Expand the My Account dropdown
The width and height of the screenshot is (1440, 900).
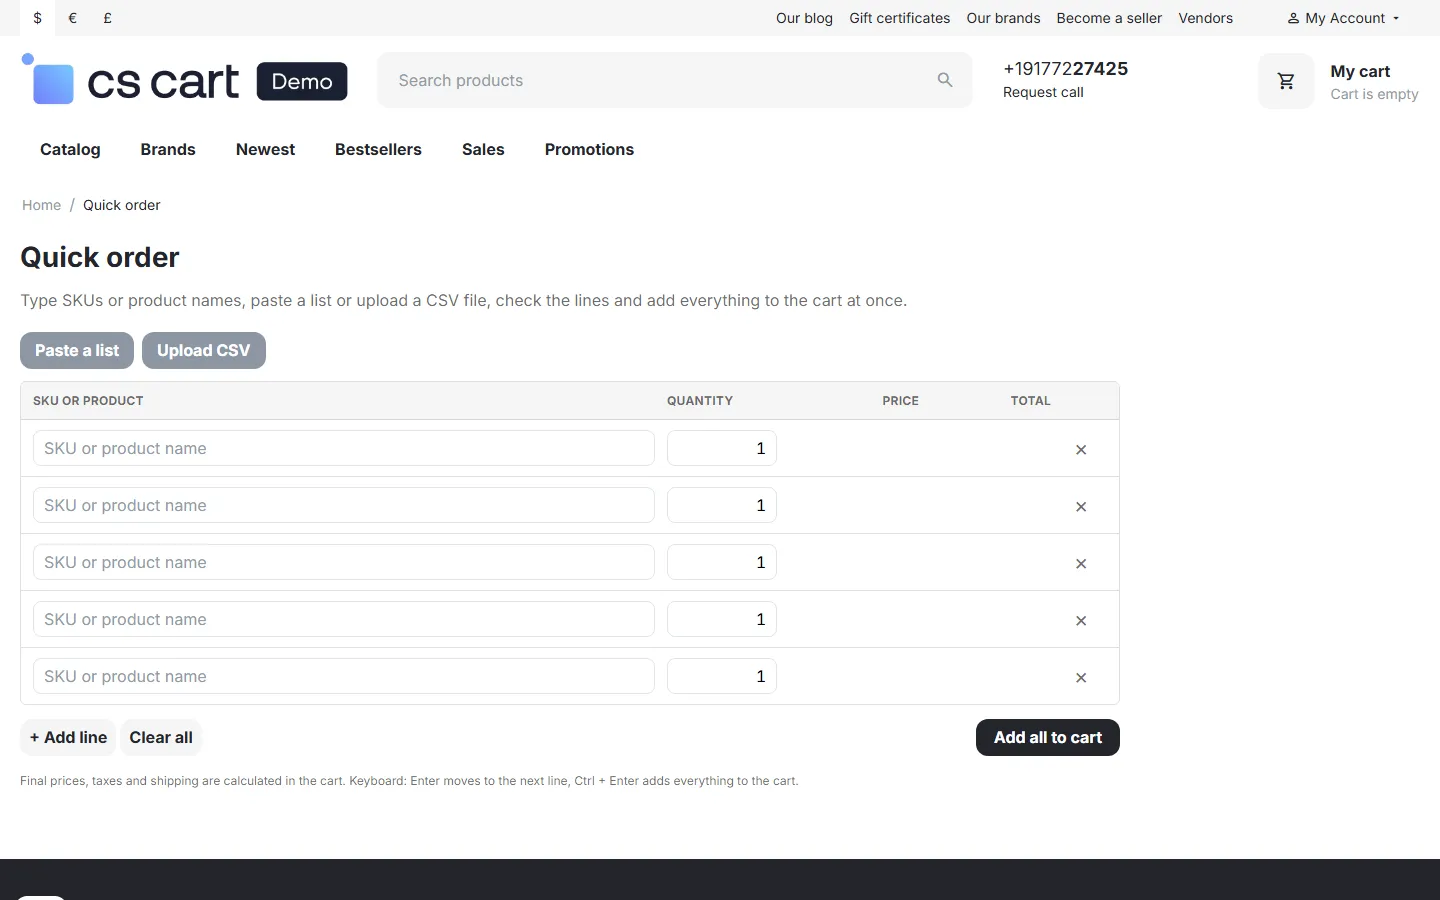(1344, 18)
